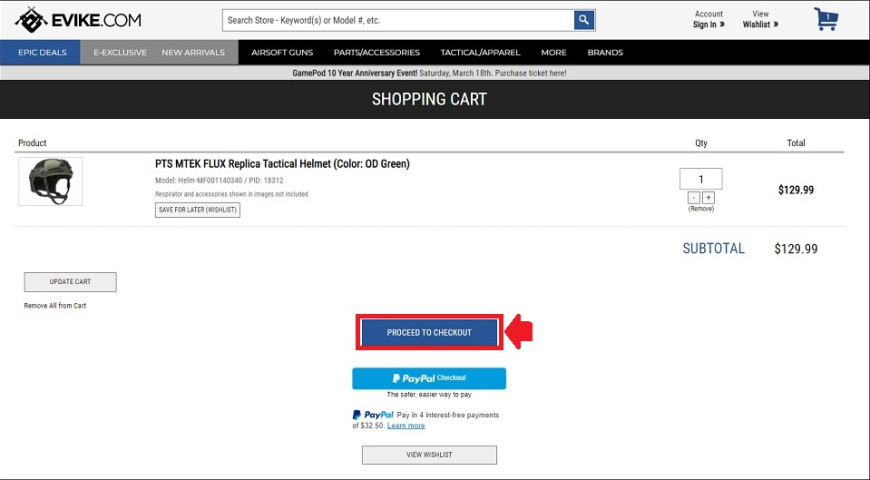Click Save For Later (Wishlist) button
This screenshot has width=870, height=480.
[x=198, y=210]
